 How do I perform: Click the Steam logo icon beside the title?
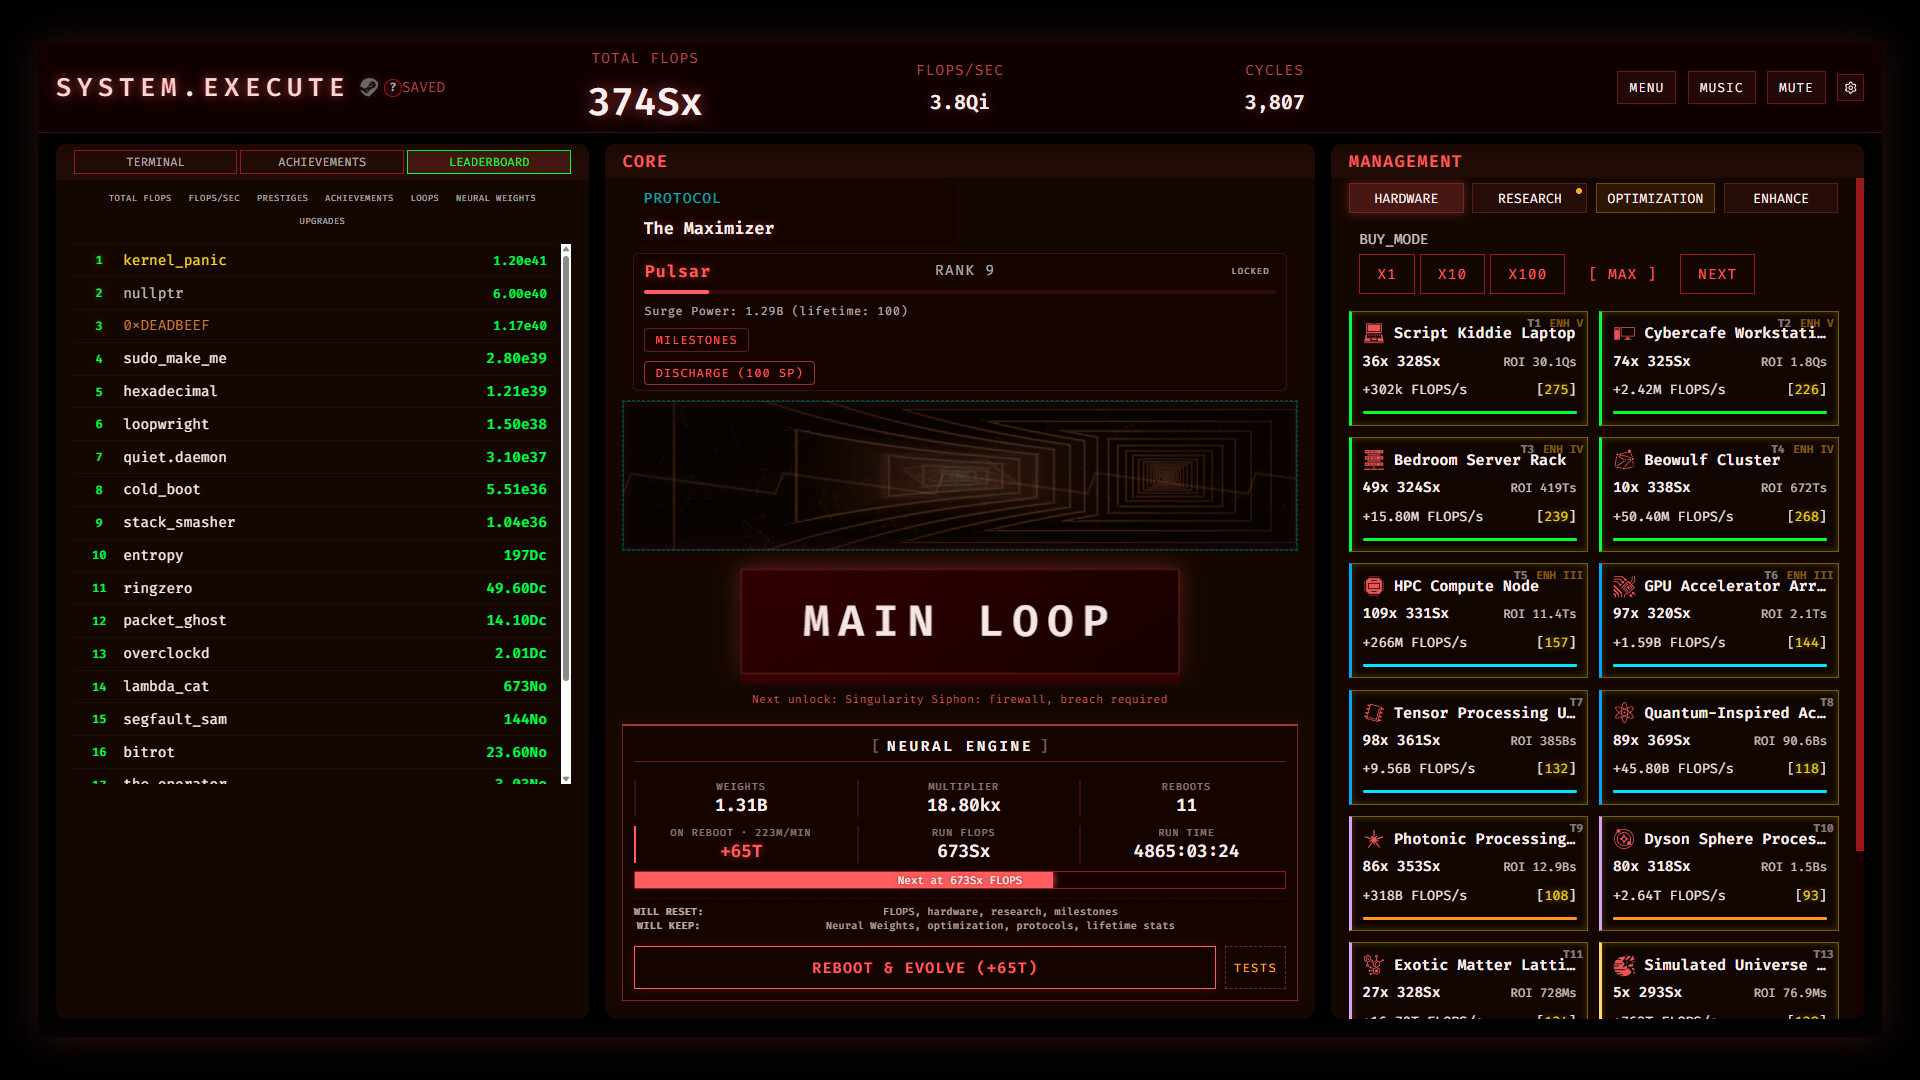(369, 87)
